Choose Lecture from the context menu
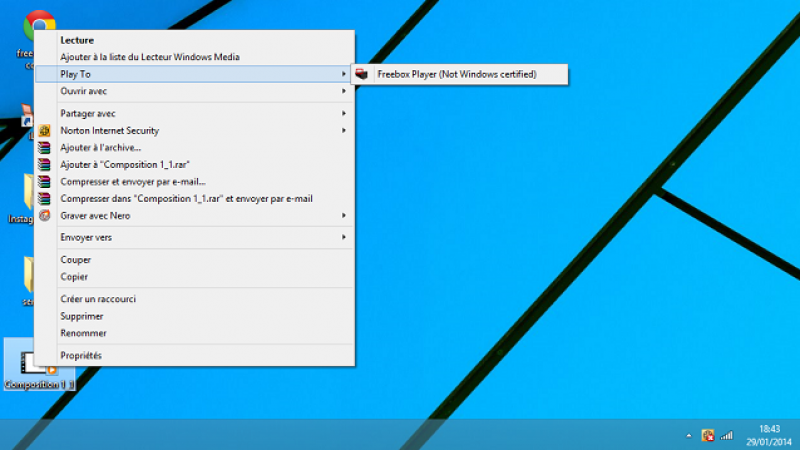This screenshot has height=450, width=800. pos(77,40)
